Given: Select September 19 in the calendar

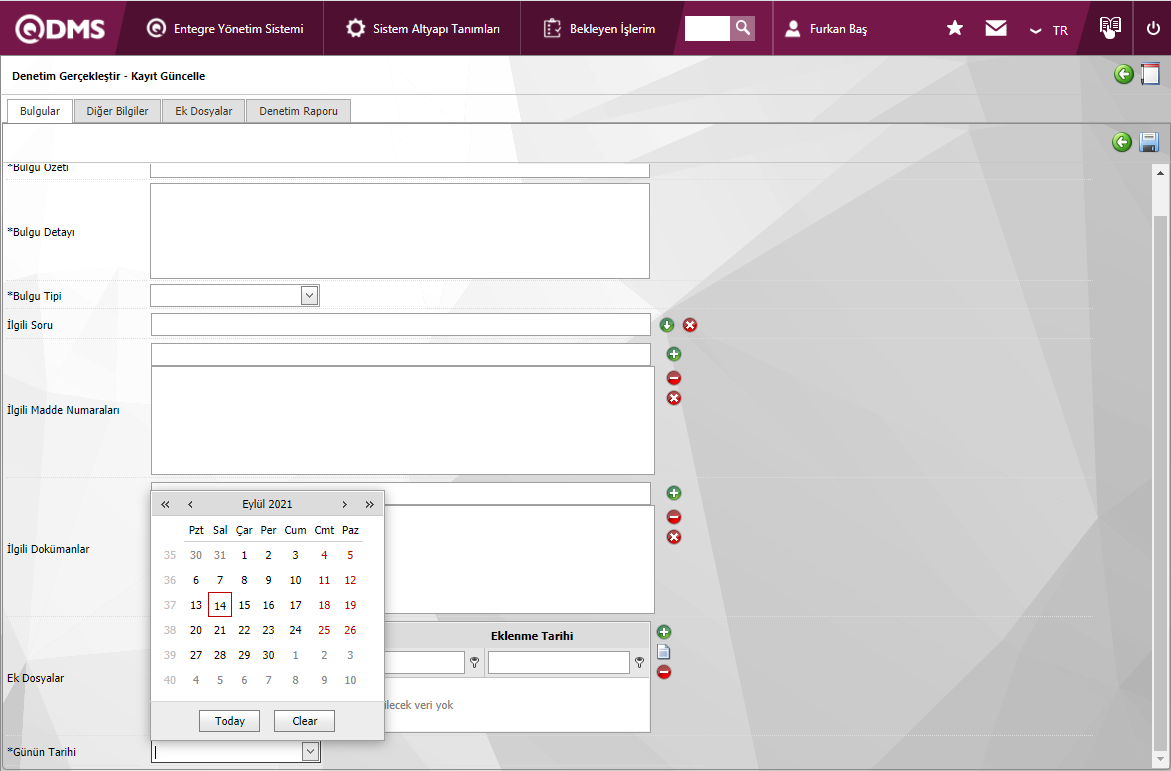Looking at the screenshot, I should tap(350, 605).
